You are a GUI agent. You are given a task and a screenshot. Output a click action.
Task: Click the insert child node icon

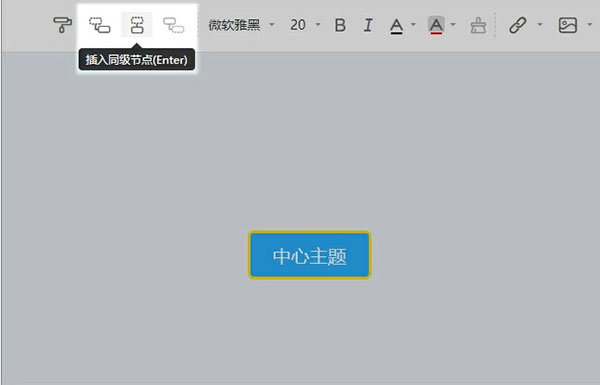point(100,25)
